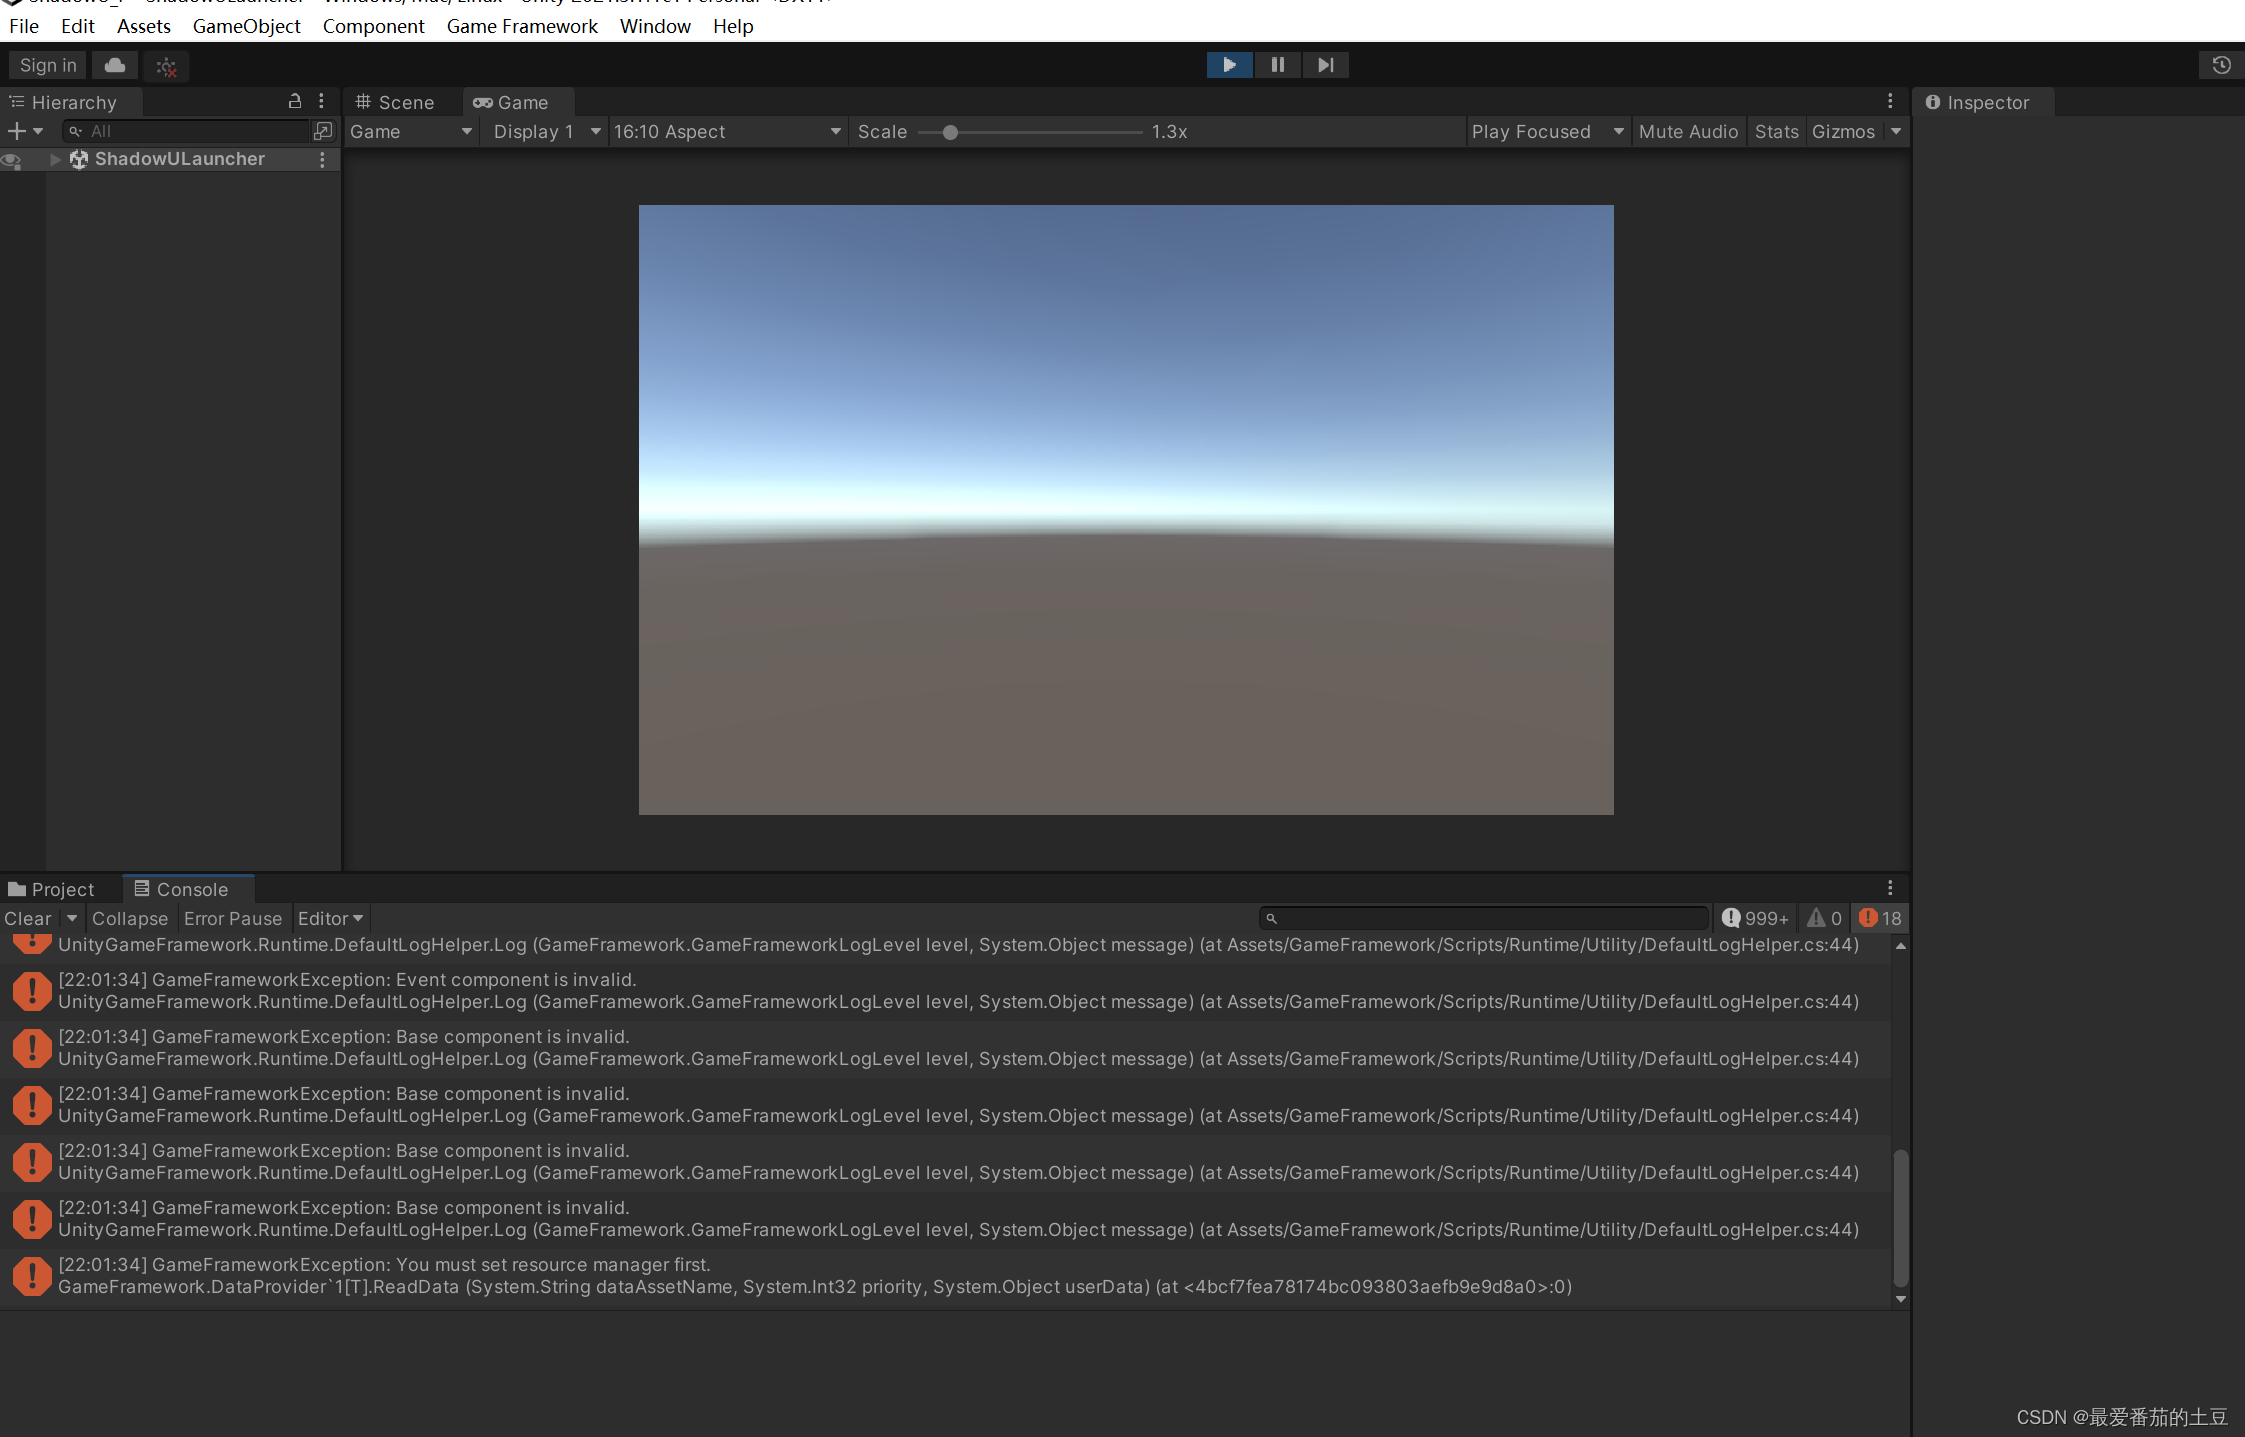Open the Unity cloud services icon

pyautogui.click(x=114, y=64)
